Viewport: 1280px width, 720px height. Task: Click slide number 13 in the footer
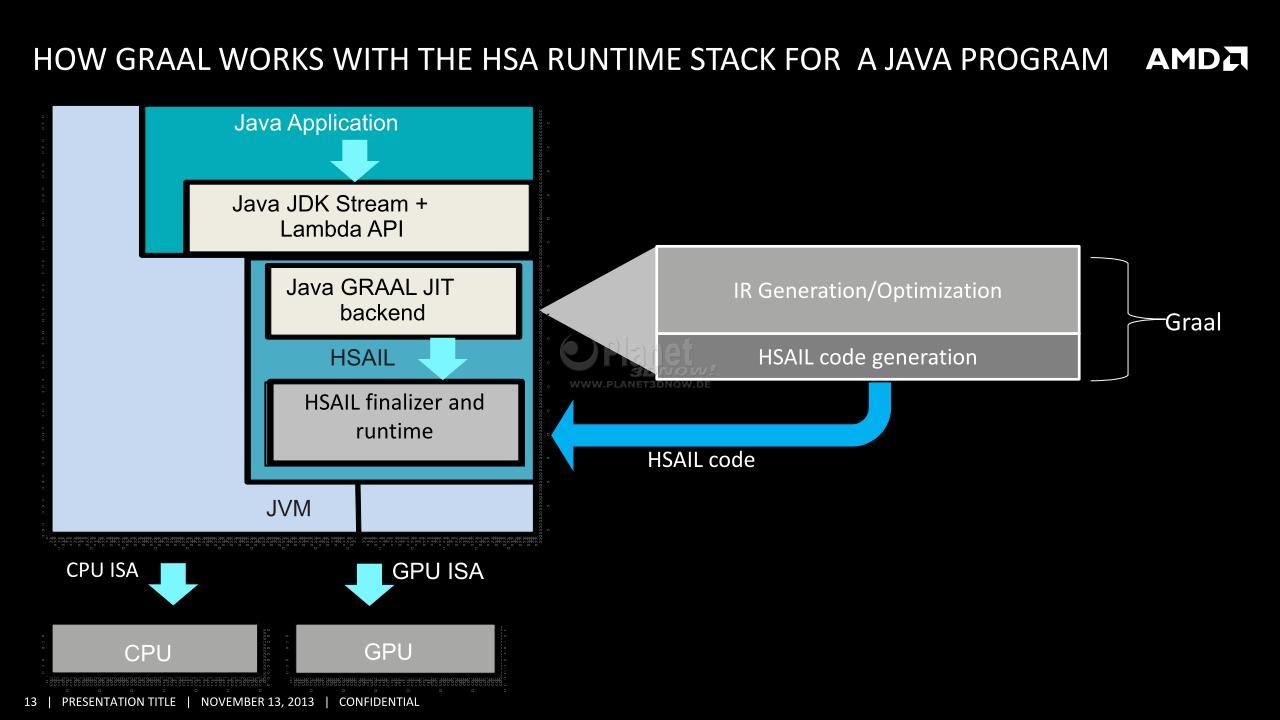pyautogui.click(x=30, y=702)
